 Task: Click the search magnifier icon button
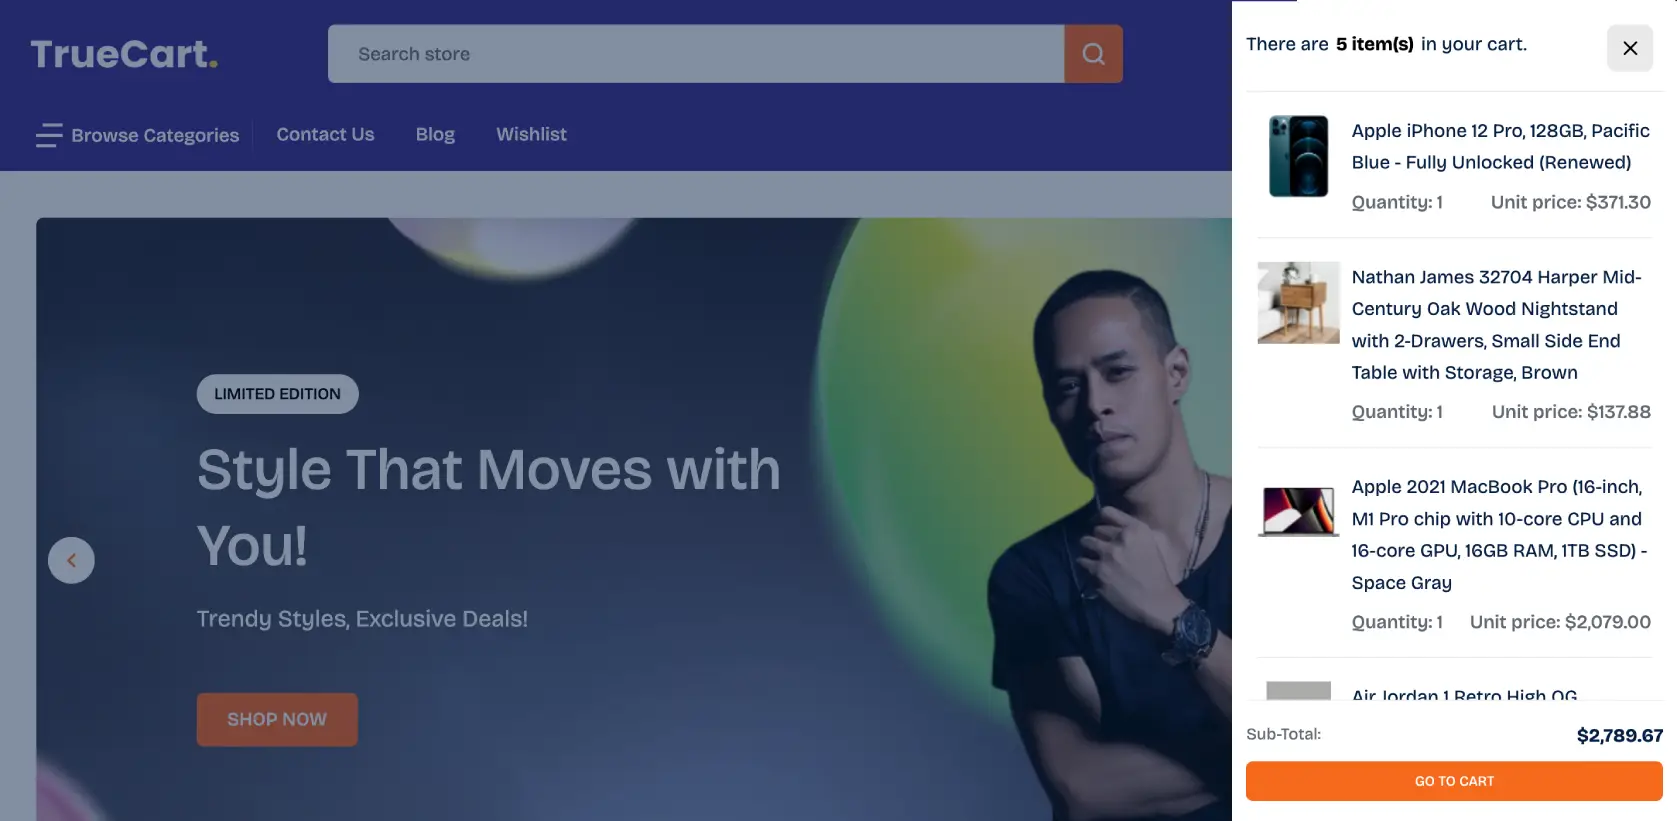pos(1093,54)
